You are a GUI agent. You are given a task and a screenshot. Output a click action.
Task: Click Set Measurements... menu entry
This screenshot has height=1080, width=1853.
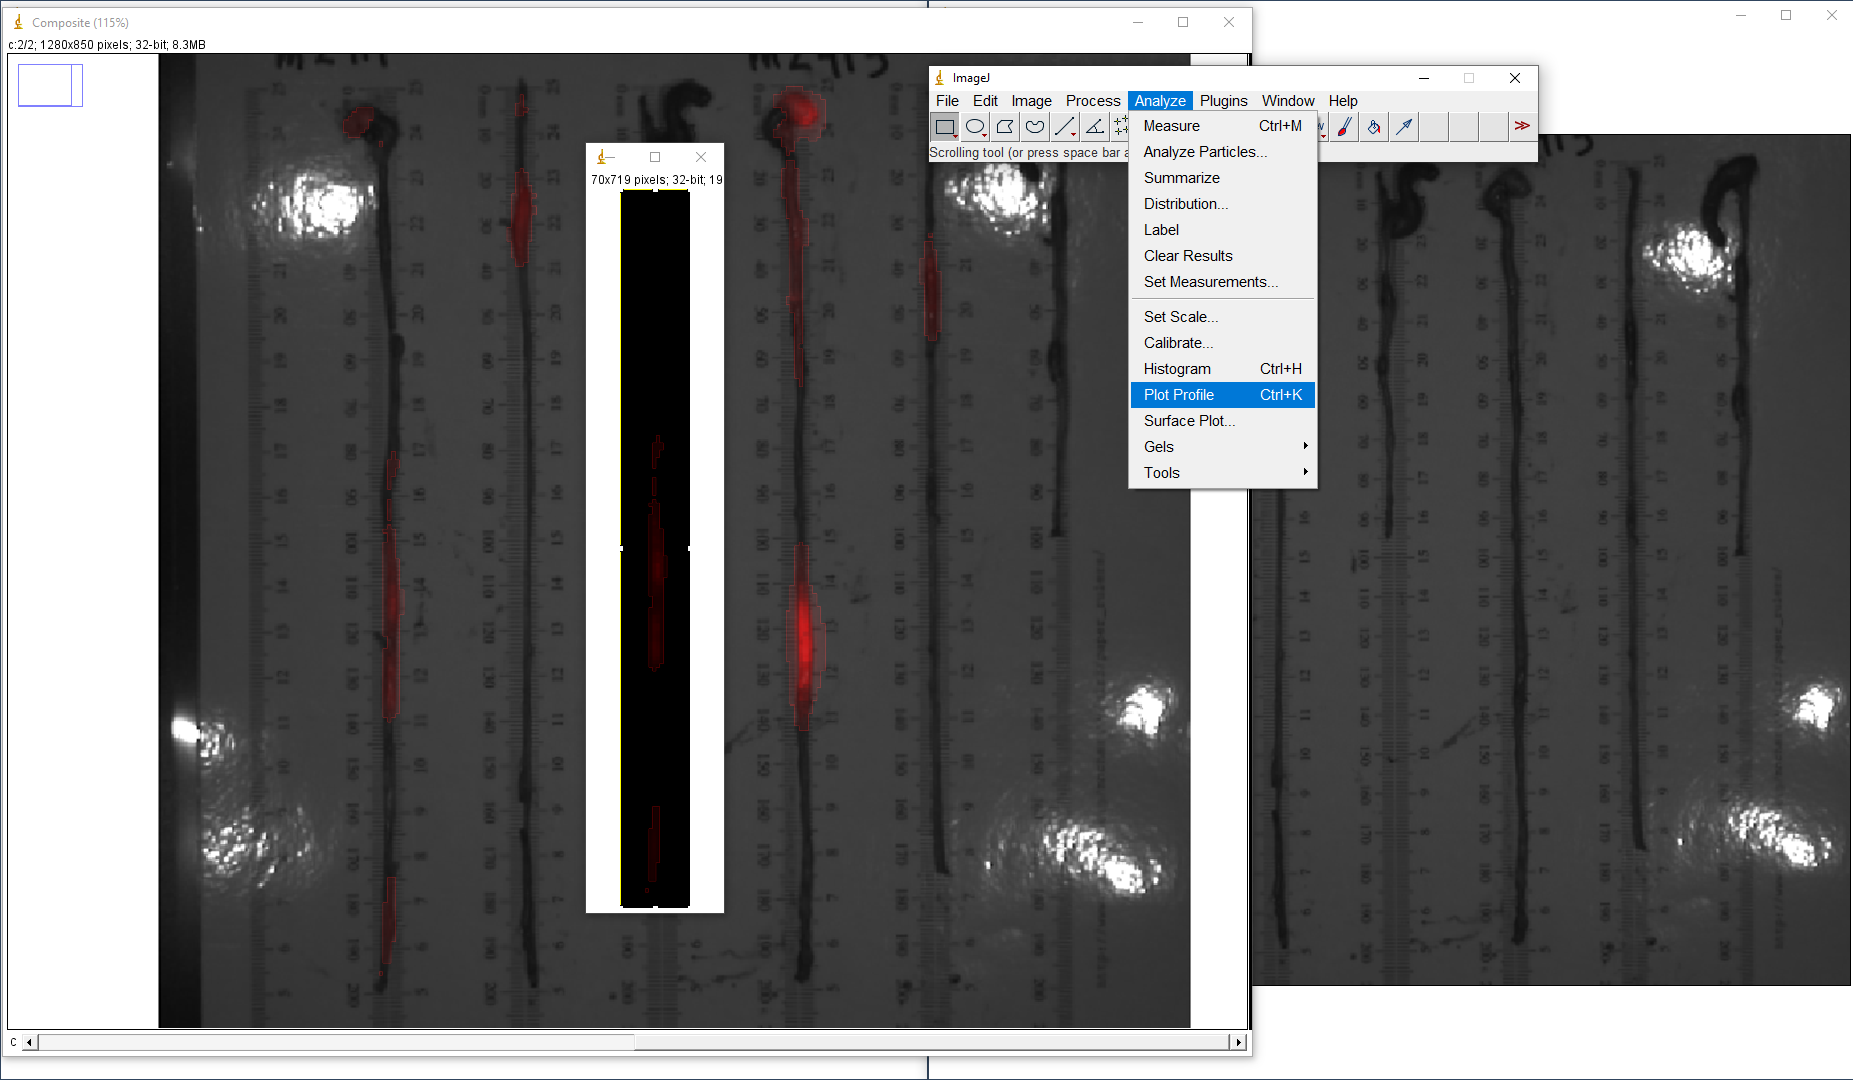coord(1210,282)
